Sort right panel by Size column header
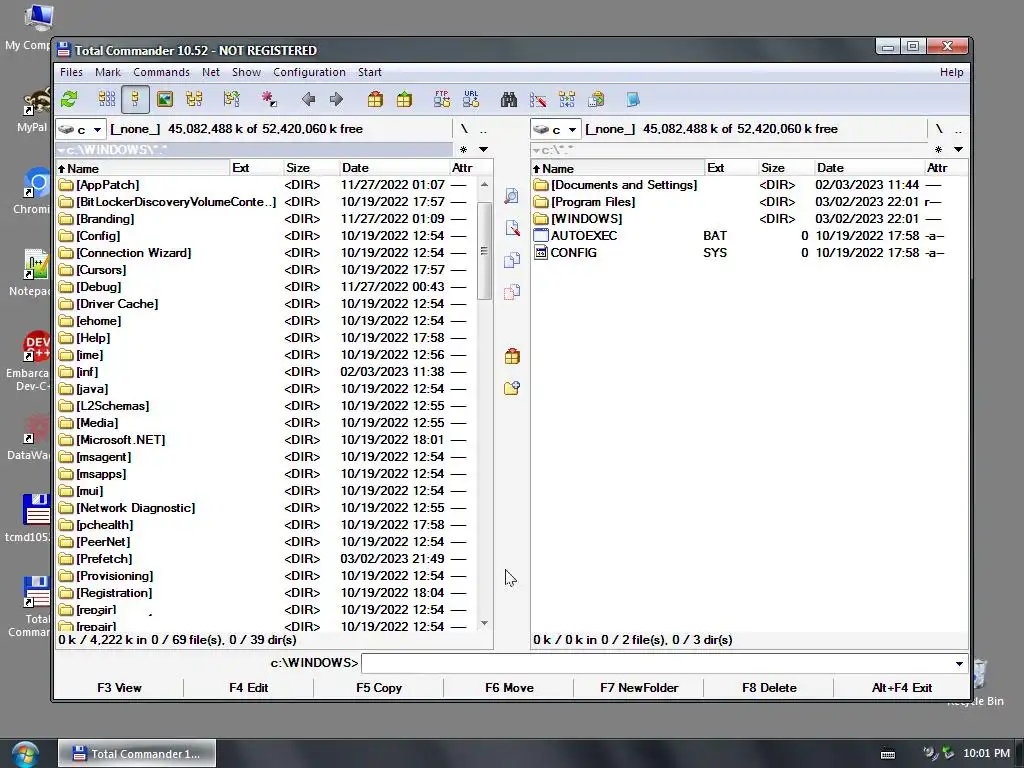Viewport: 1024px width, 768px height. click(786, 168)
